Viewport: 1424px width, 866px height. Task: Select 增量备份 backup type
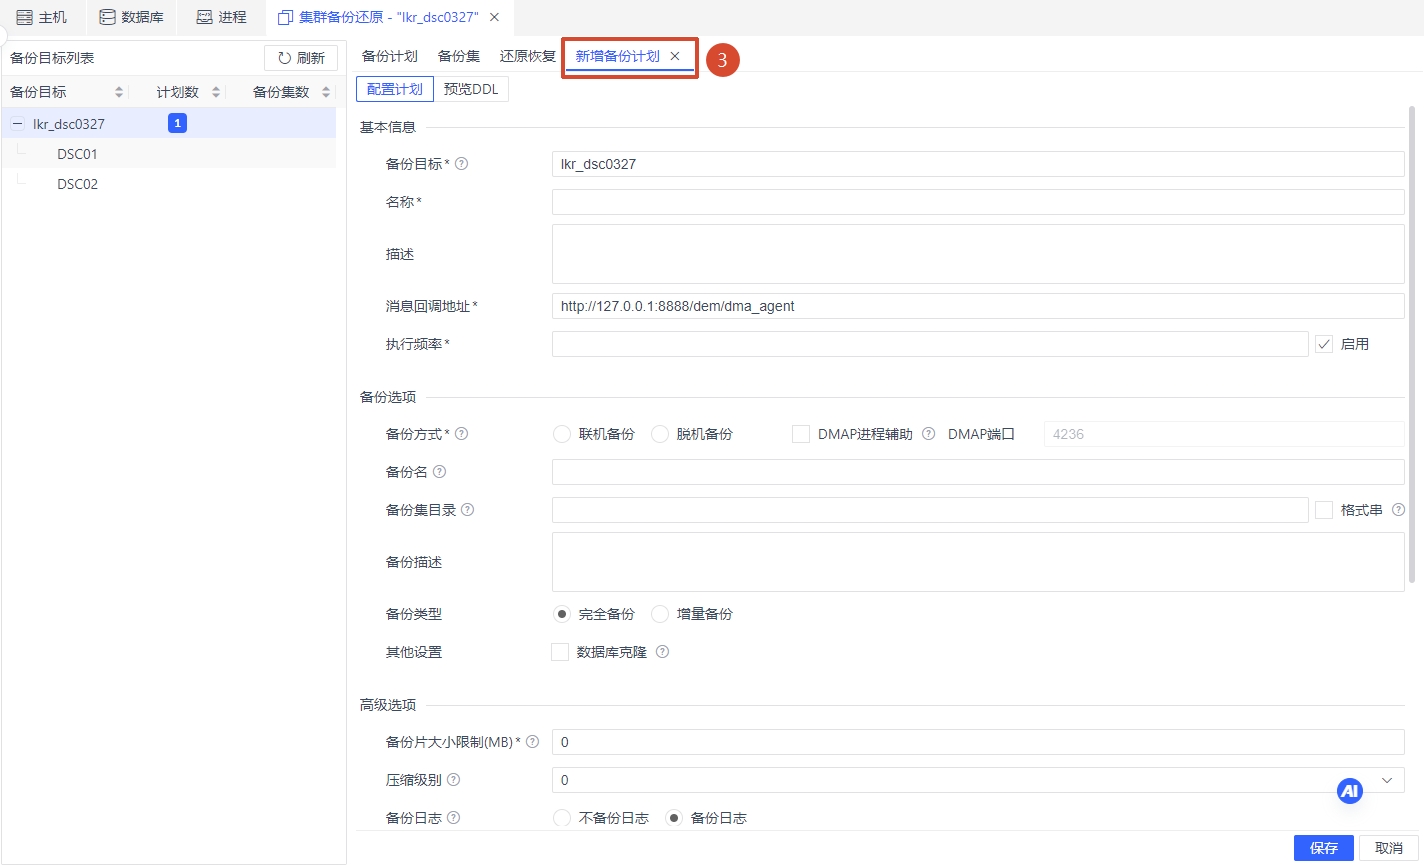pos(660,614)
